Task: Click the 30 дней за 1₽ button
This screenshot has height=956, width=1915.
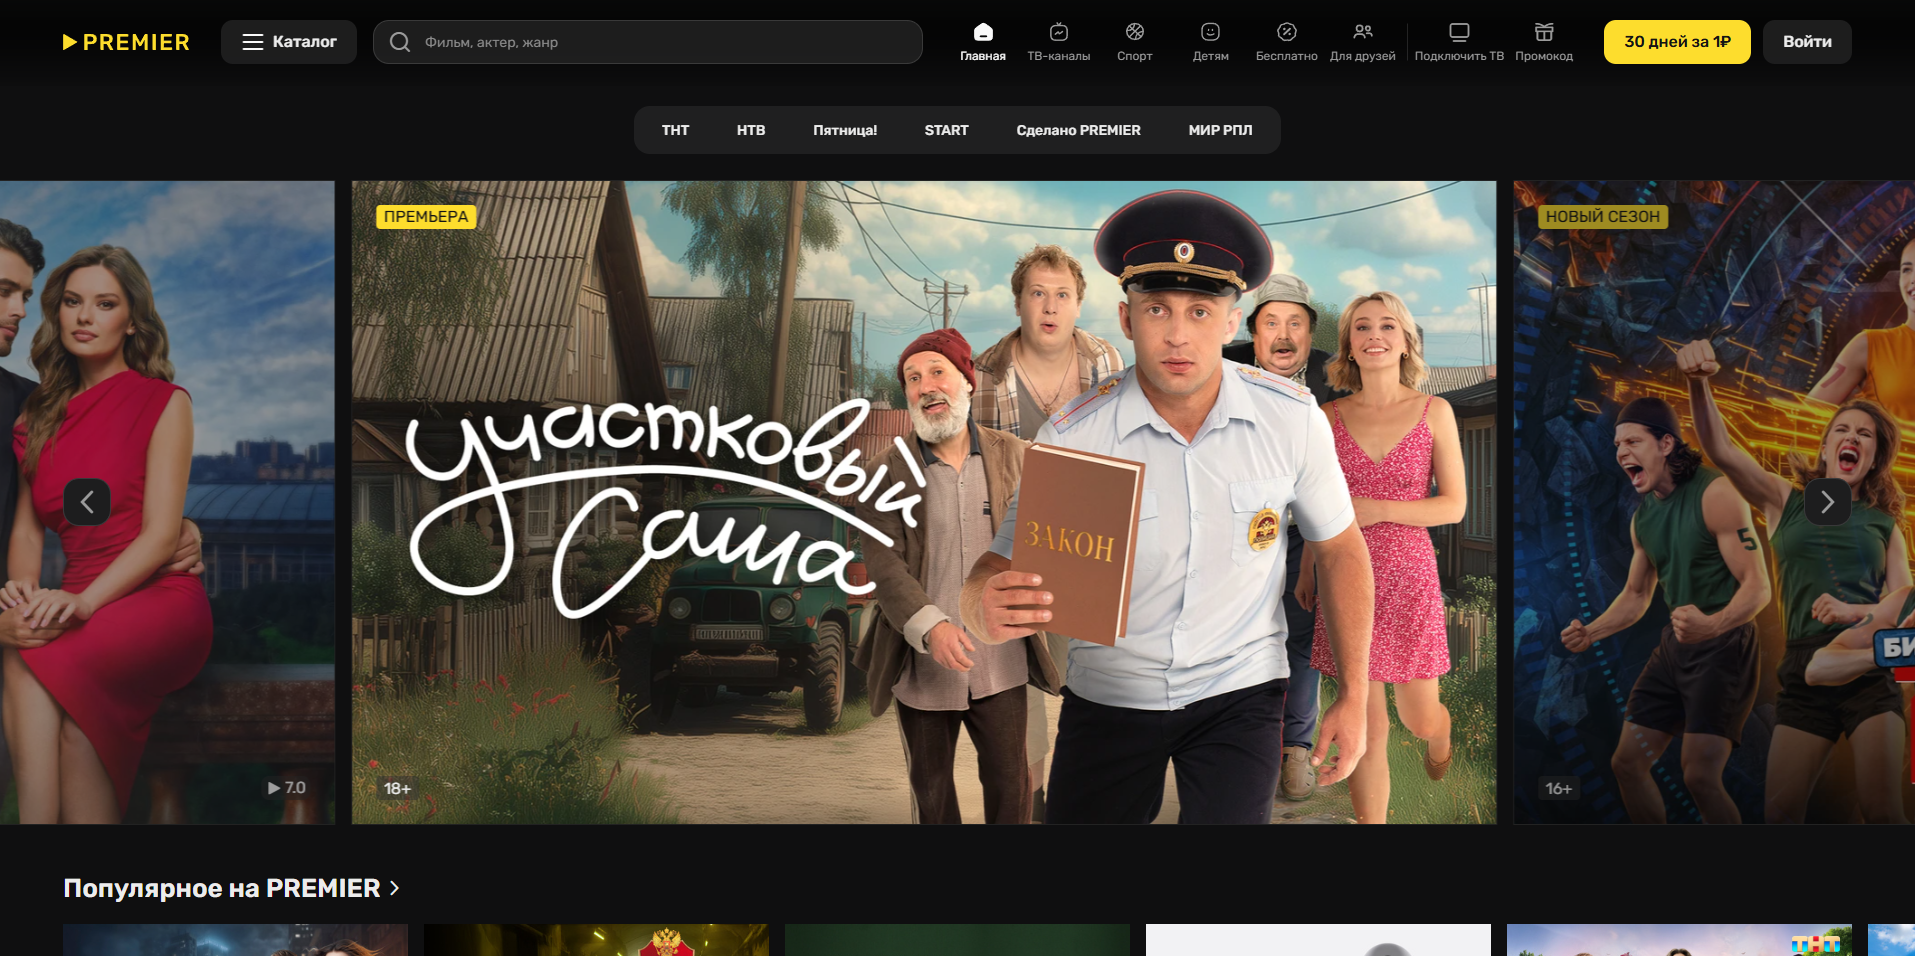Action: 1676,42
